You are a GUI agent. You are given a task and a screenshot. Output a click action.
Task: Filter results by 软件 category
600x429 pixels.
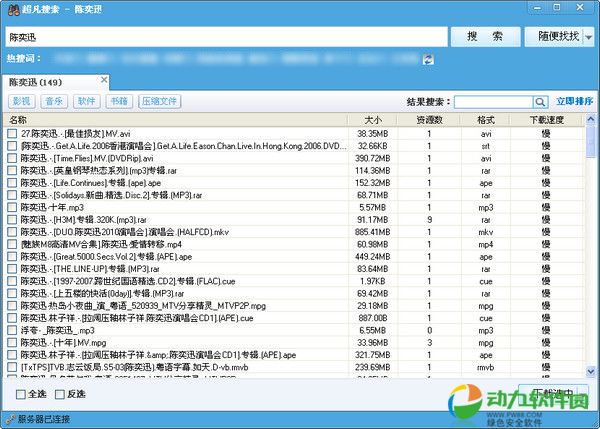[x=86, y=102]
